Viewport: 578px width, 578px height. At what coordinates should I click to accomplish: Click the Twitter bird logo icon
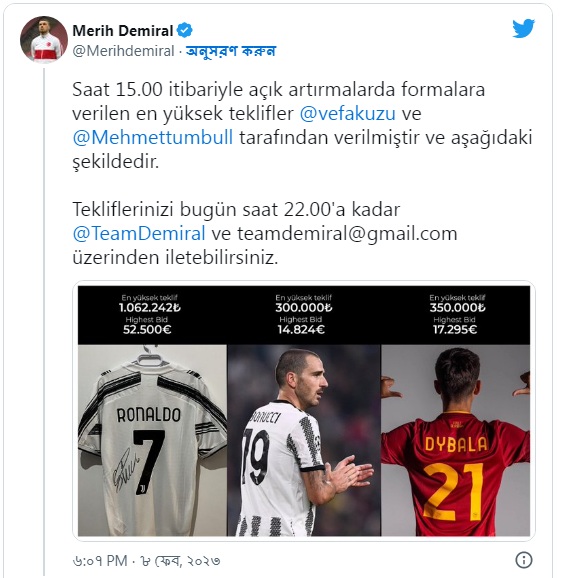click(523, 28)
